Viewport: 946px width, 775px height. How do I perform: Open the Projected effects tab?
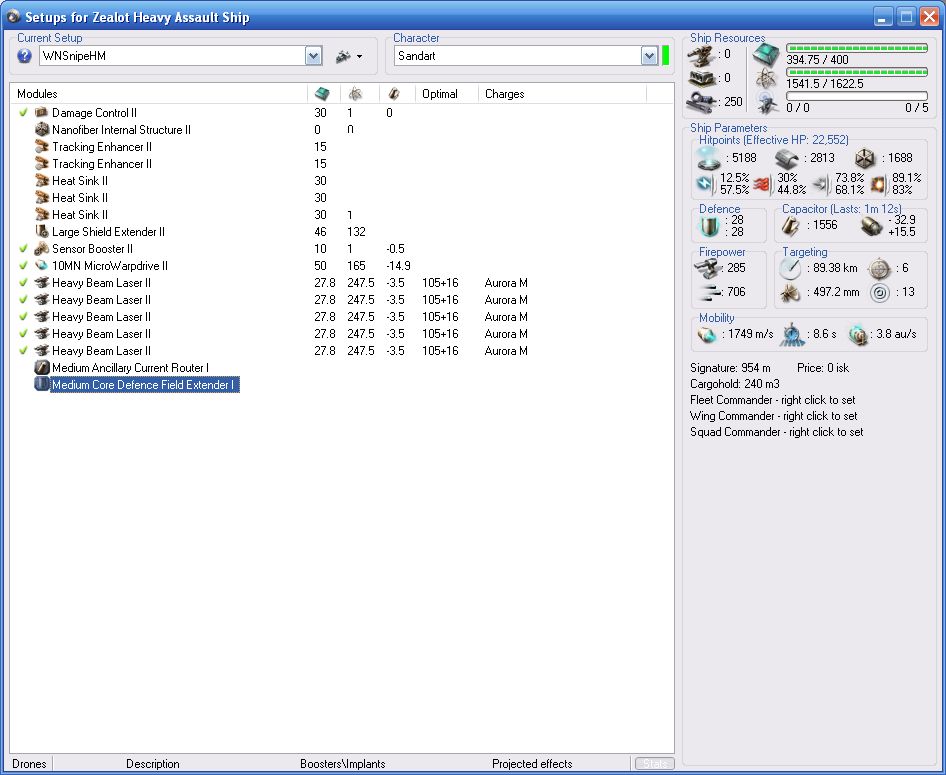coord(532,764)
